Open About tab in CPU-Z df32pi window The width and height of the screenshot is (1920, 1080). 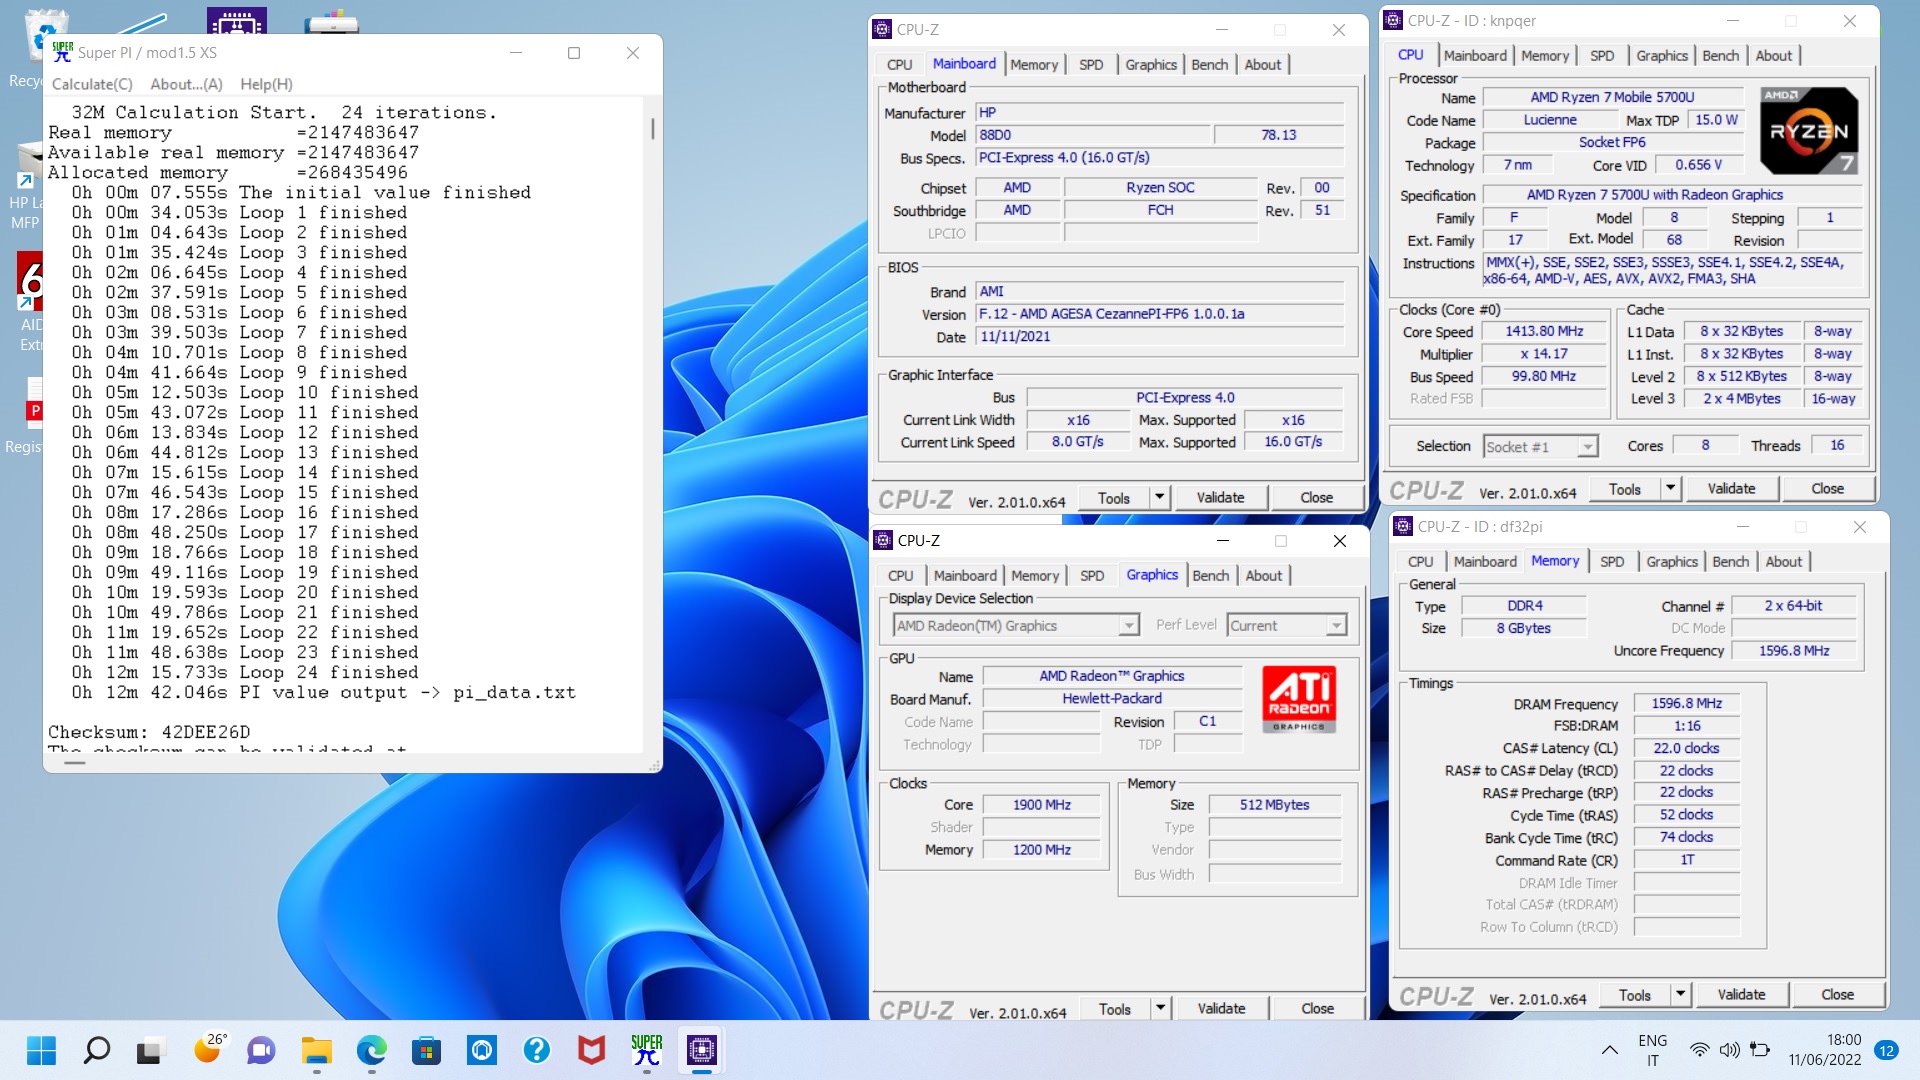(x=1783, y=562)
